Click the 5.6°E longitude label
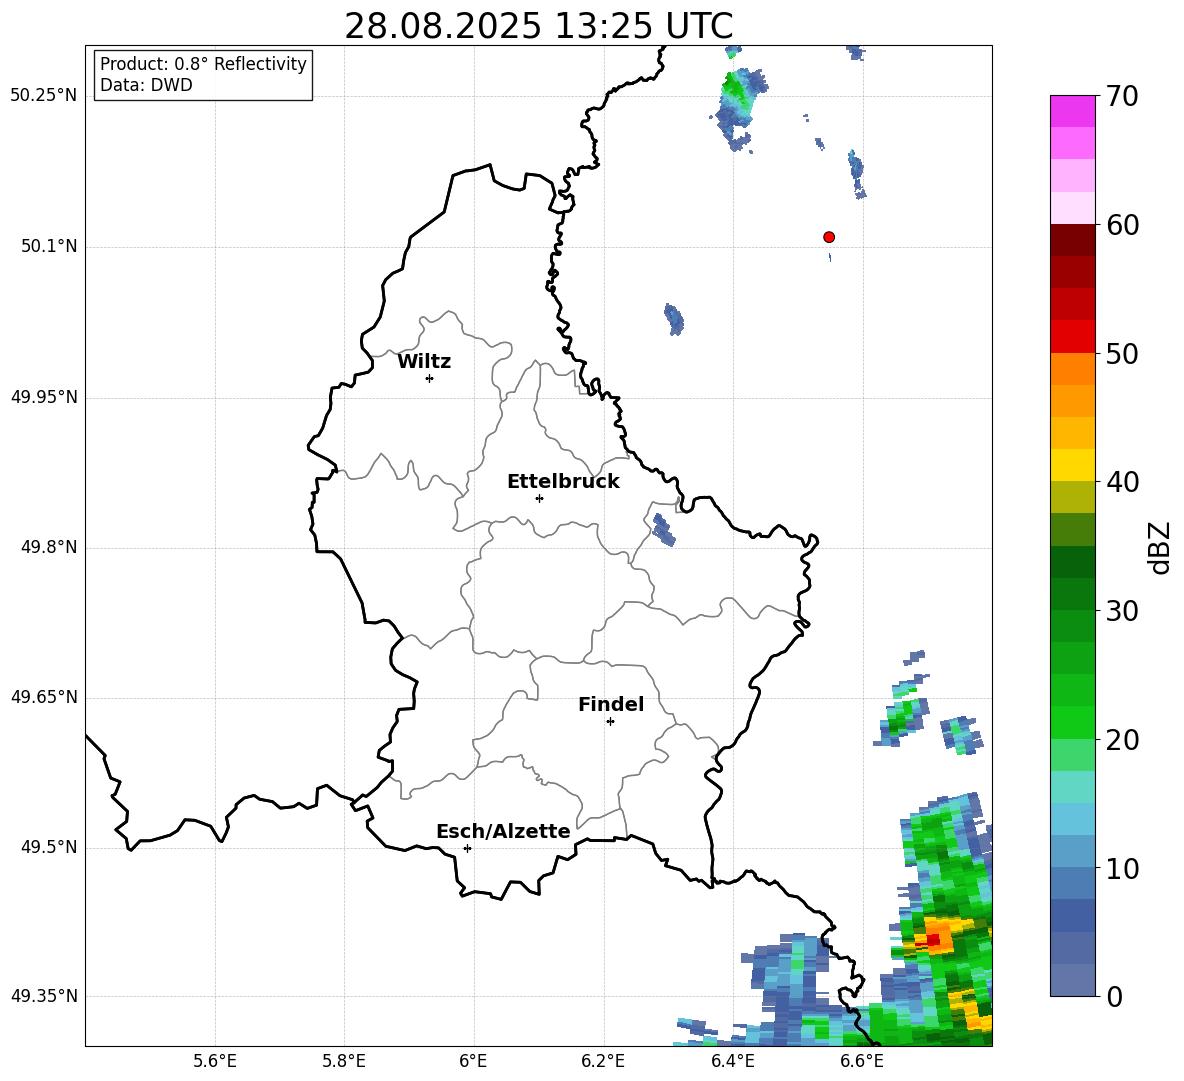Image resolution: width=1184 pixels, height=1081 pixels. (215, 1061)
